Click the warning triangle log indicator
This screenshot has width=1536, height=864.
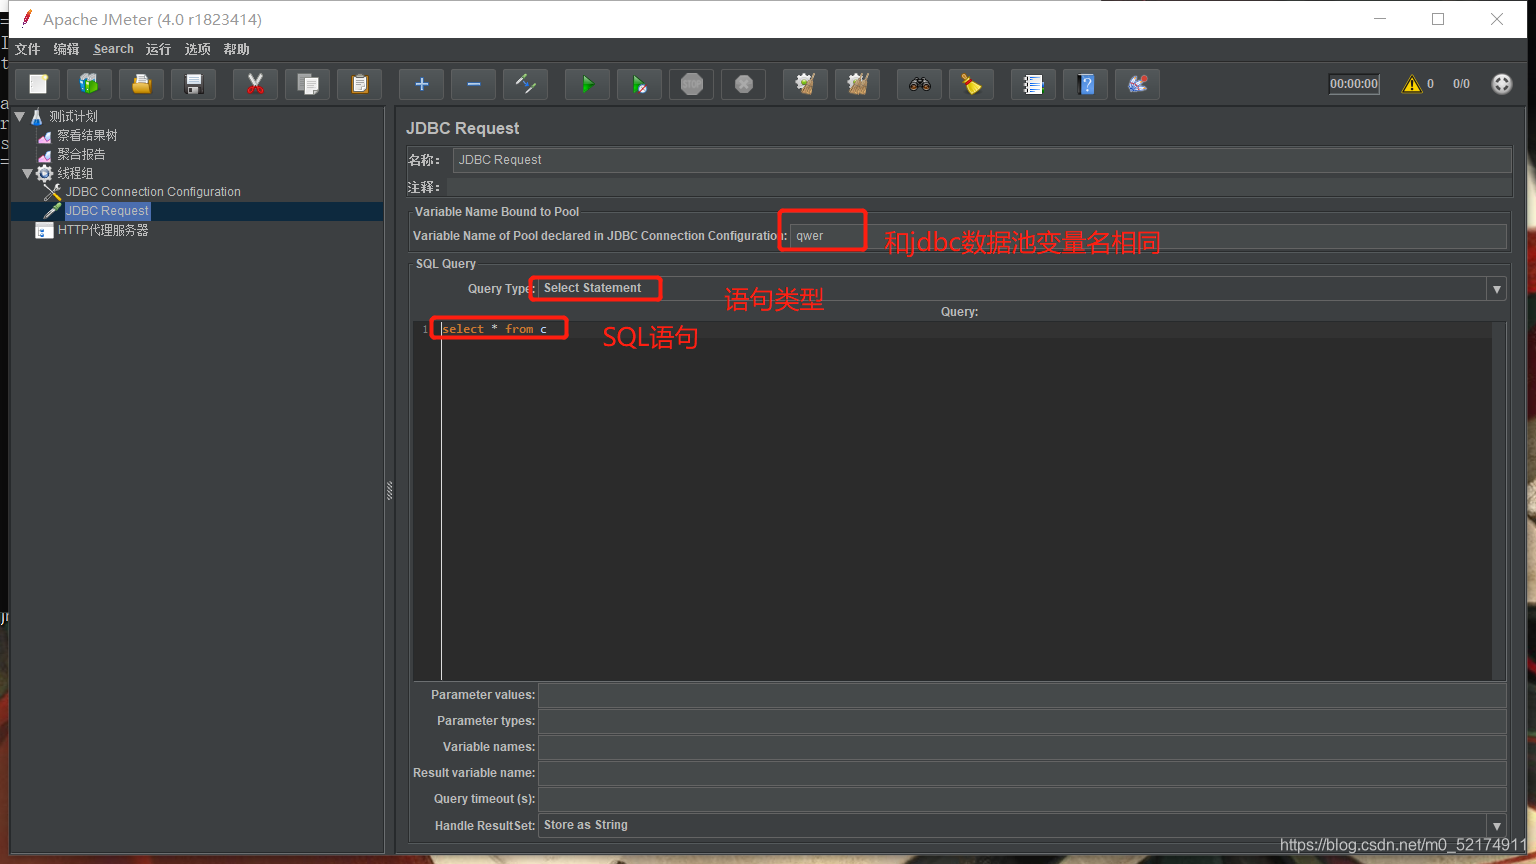[x=1412, y=84]
